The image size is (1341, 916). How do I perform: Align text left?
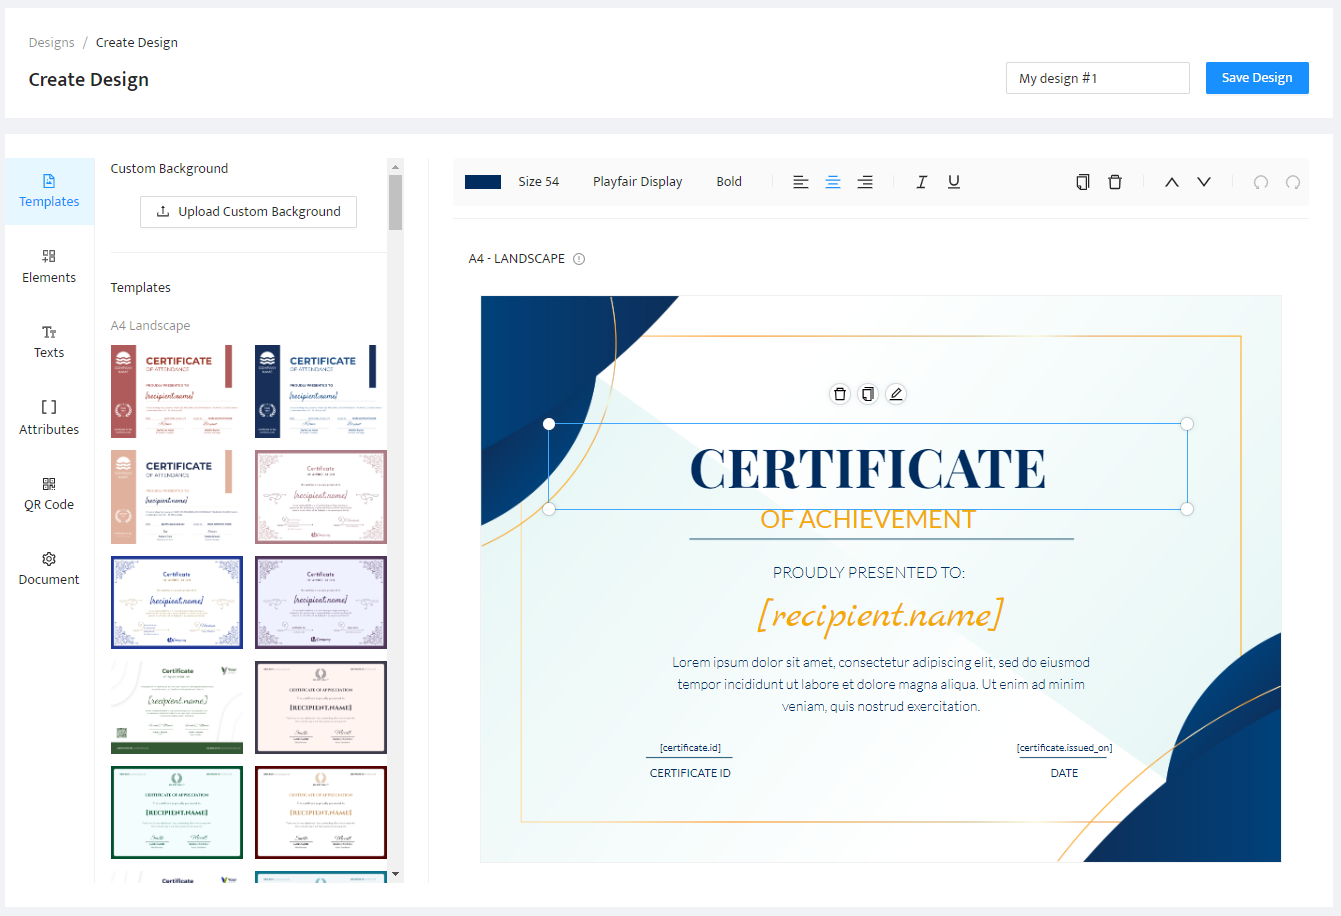tap(801, 182)
